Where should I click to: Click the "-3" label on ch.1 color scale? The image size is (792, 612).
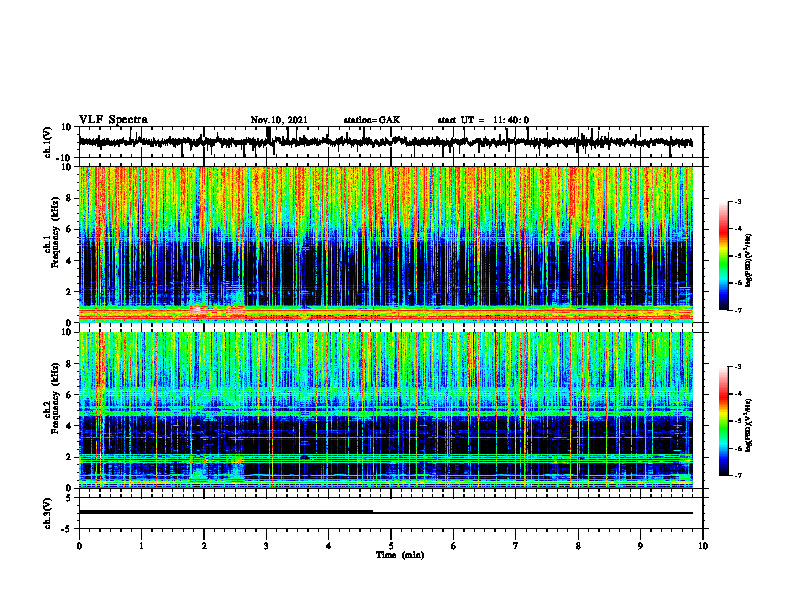tap(737, 201)
